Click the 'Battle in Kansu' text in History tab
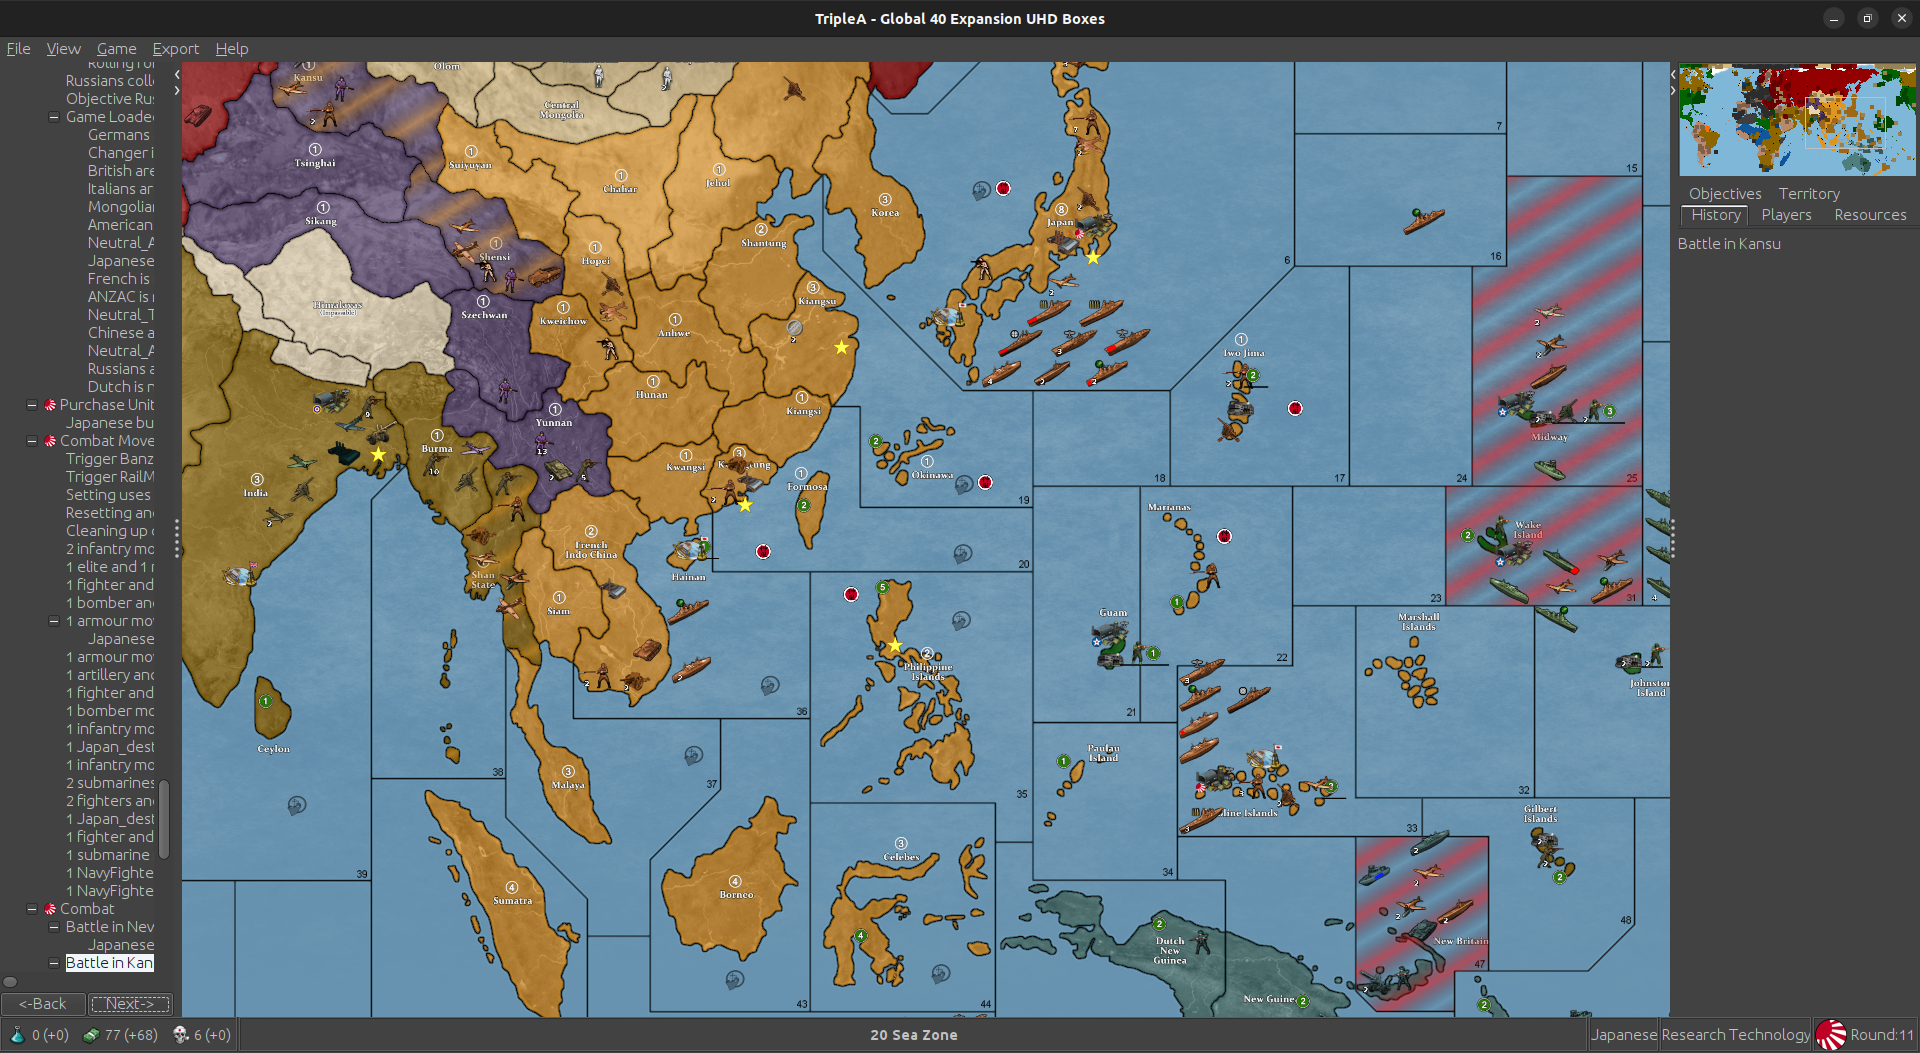Viewport: 1920px width, 1053px height. coord(1729,244)
